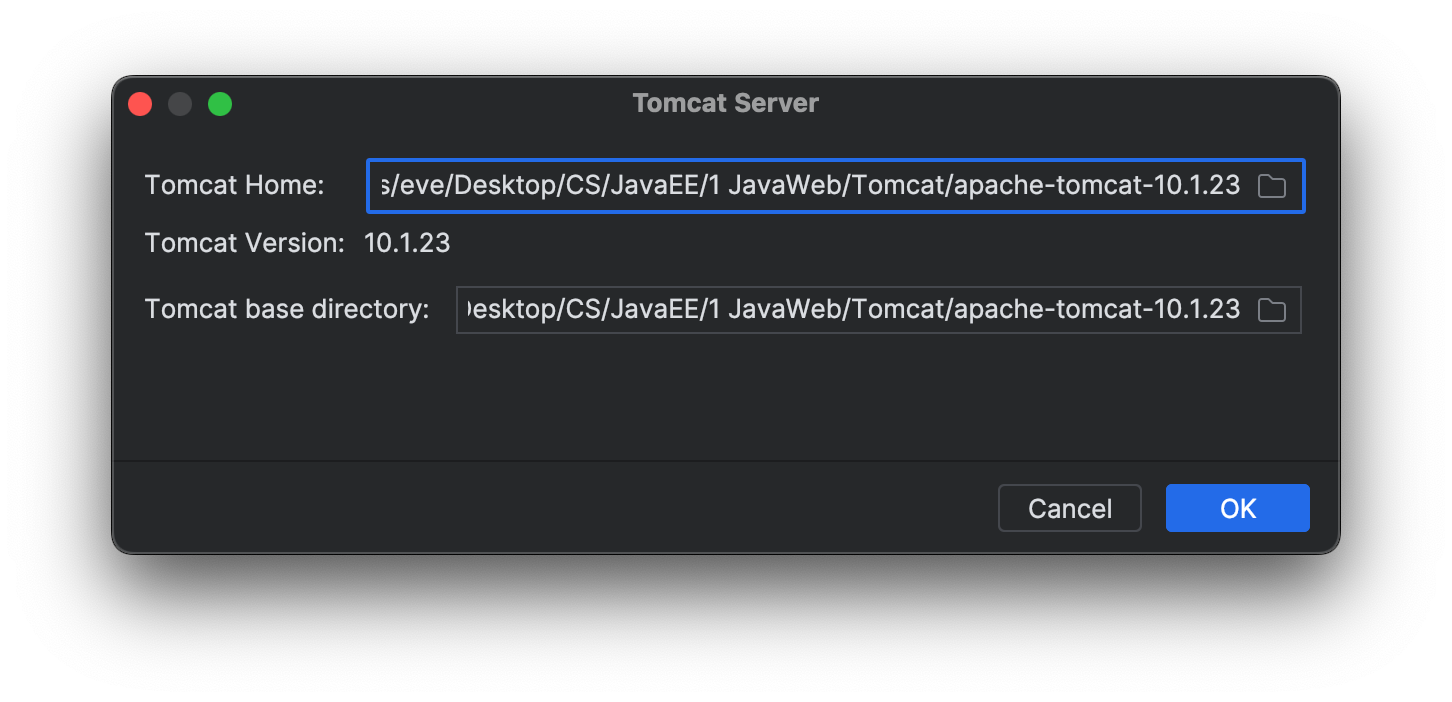This screenshot has height=702, width=1452.
Task: Click the Tomcat Version label 10.1.23
Action: (x=408, y=243)
